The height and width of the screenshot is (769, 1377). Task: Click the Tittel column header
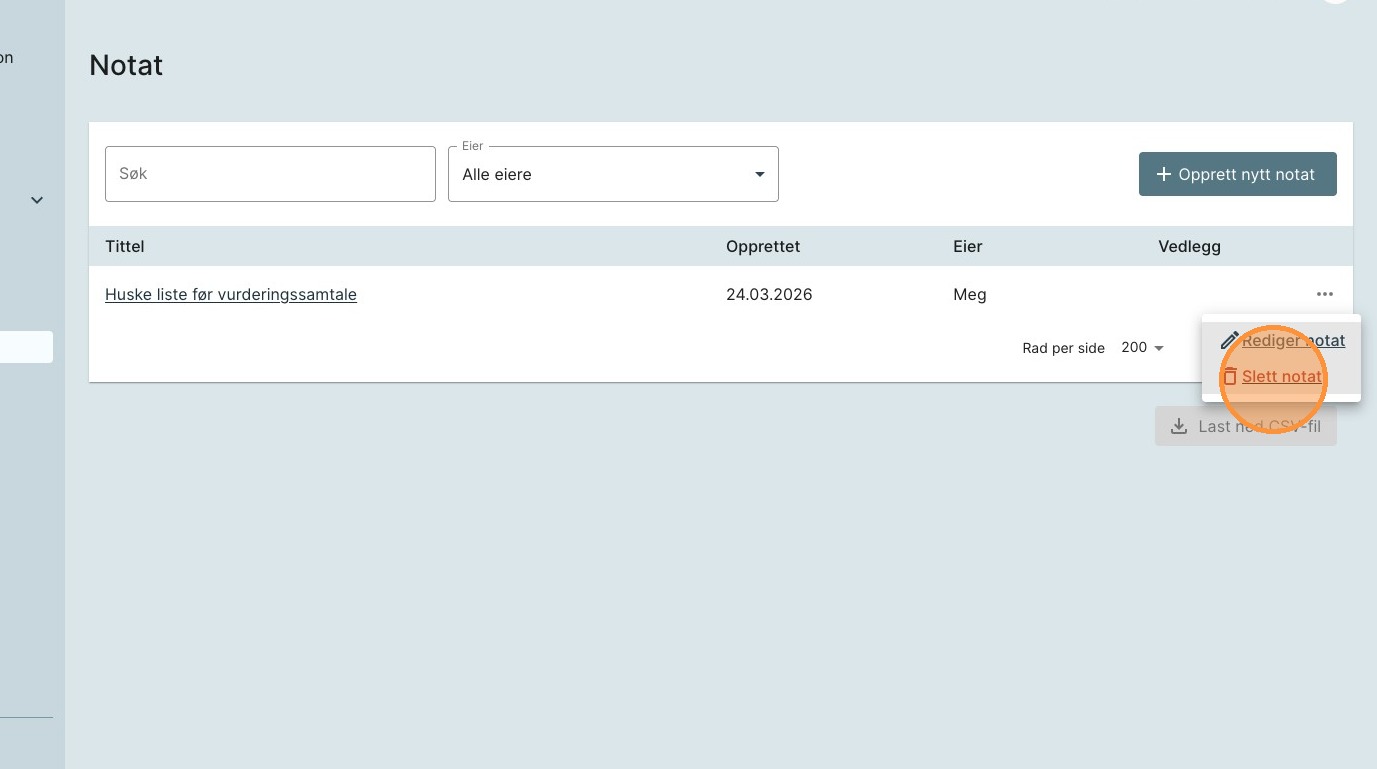[125, 246]
